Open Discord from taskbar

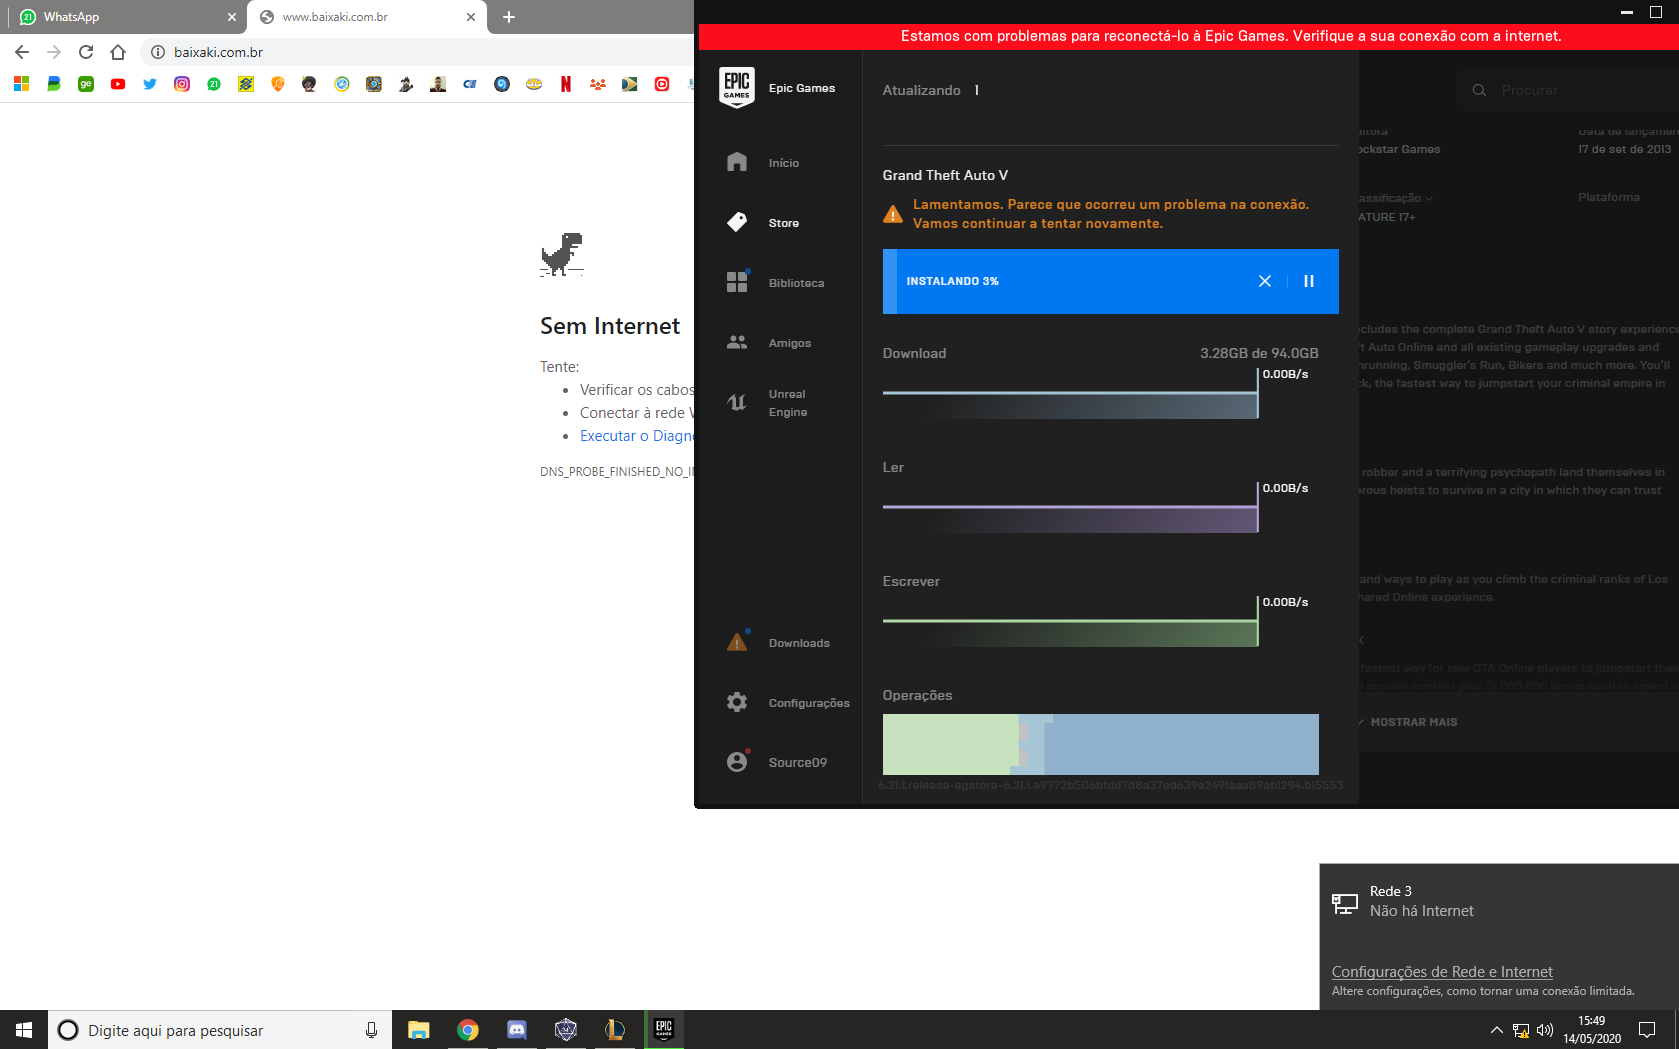tap(517, 1030)
